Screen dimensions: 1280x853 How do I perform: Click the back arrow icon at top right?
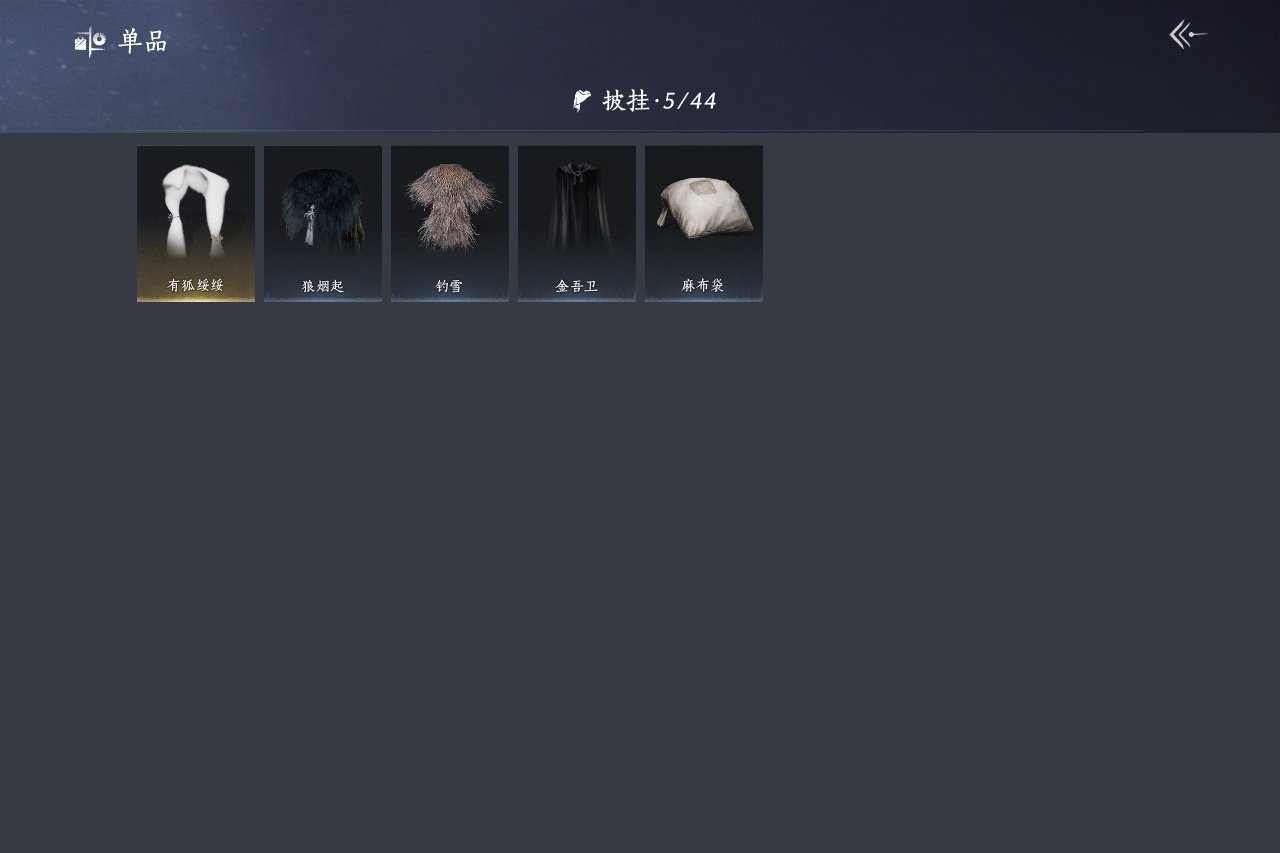pos(1188,35)
